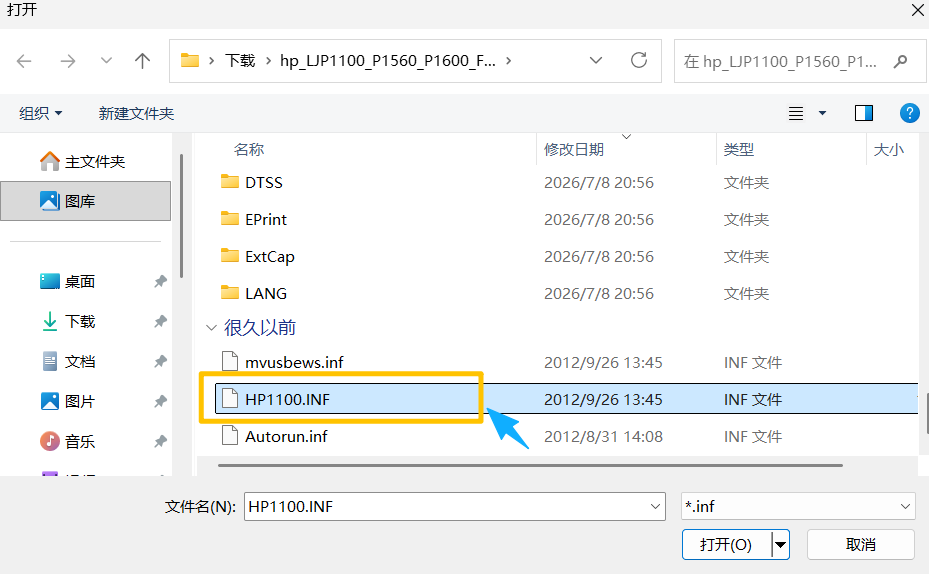Open address bar history dropdown
Viewport: 929px width, 574px height.
tap(596, 60)
